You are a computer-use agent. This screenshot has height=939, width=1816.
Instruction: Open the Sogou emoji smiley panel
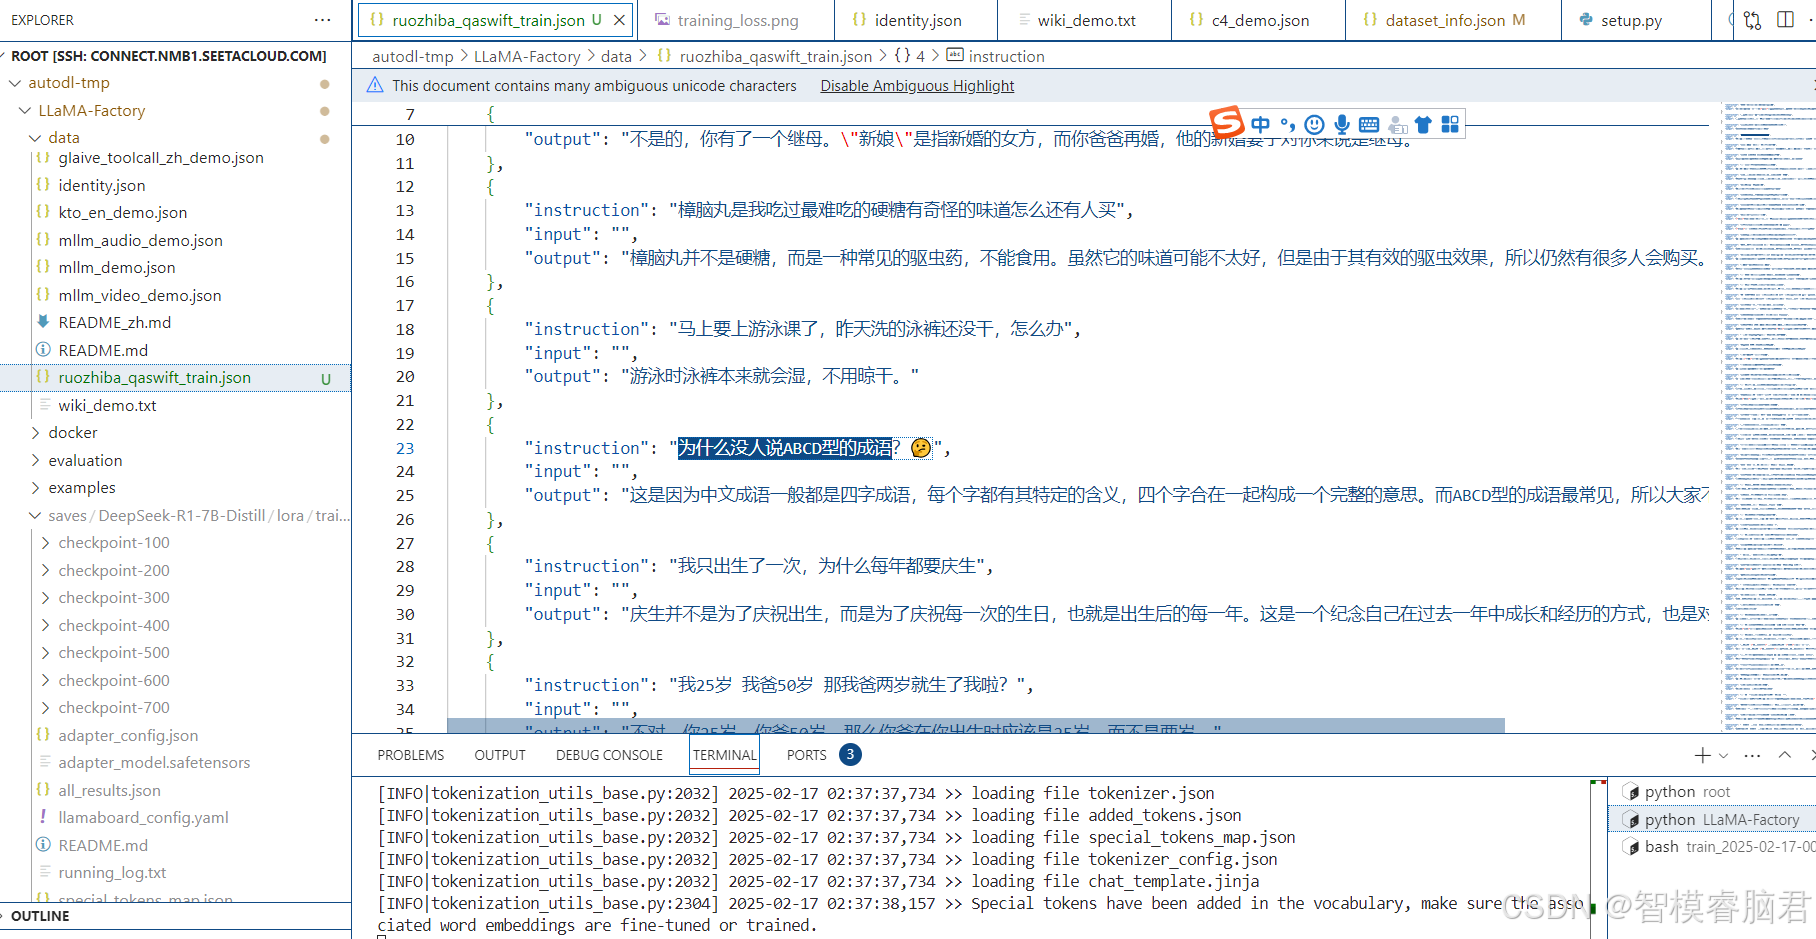[x=1315, y=124]
